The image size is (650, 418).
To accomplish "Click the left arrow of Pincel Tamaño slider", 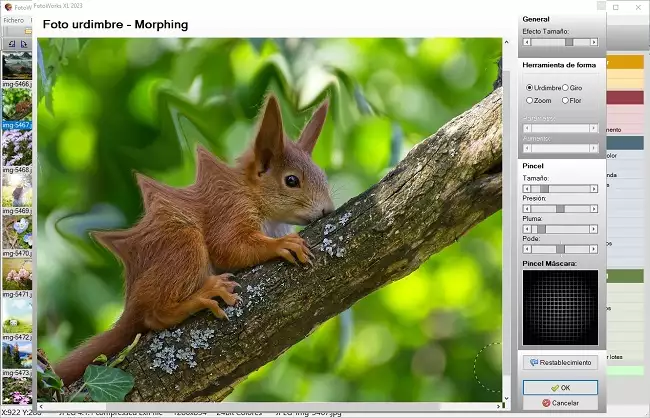I will 527,188.
